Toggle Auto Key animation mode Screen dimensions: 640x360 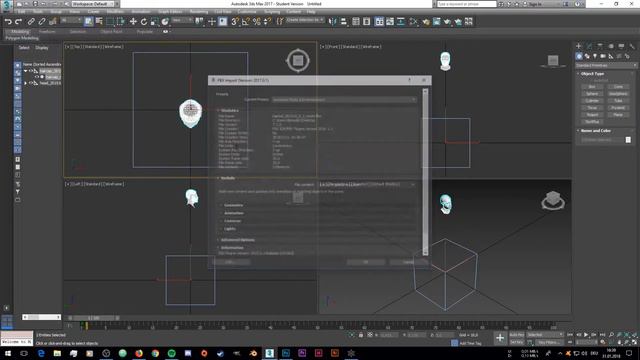coord(517,335)
